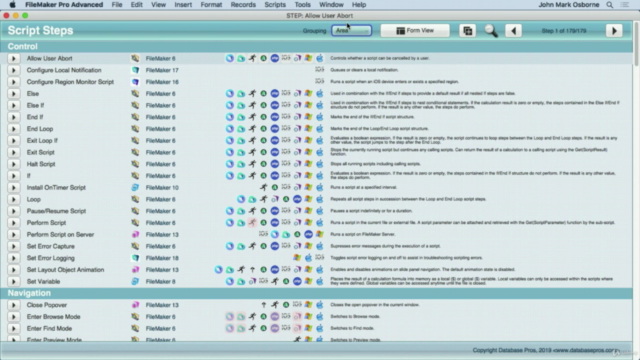Screen dimensions: 640x360
Task: Go to previous step with left arrow
Action: 513,31
